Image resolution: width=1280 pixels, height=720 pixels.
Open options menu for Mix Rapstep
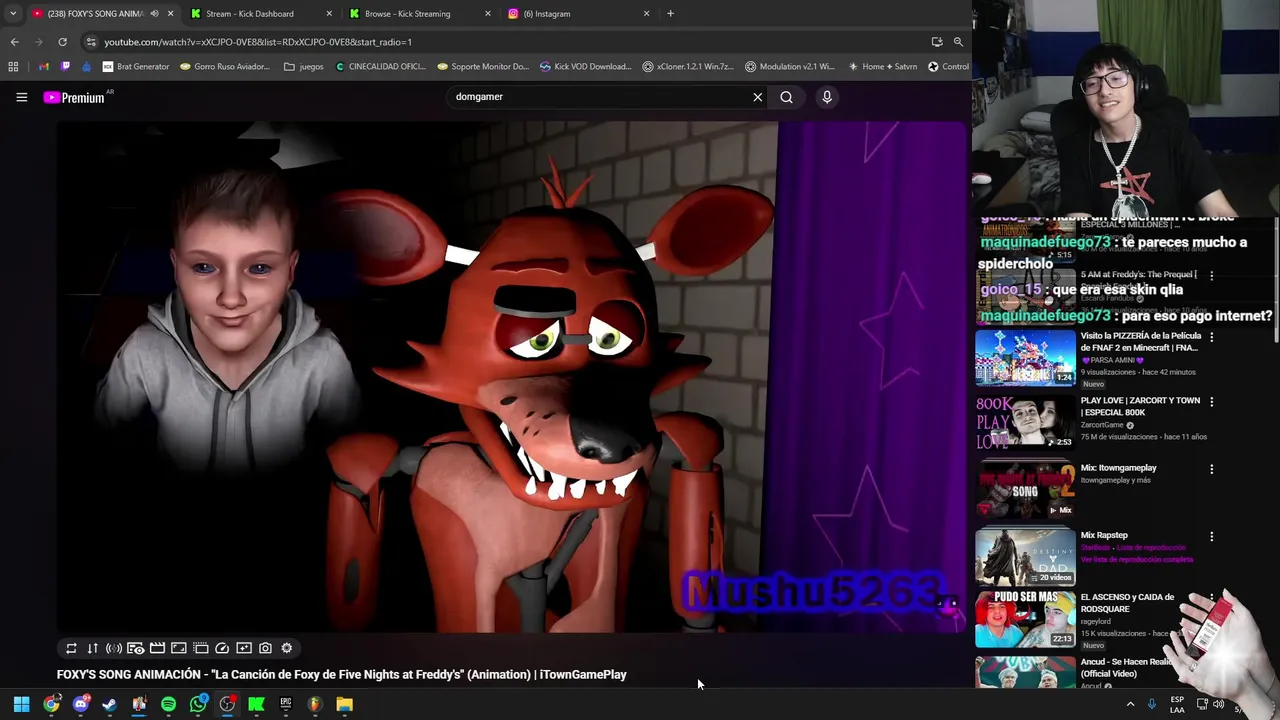click(x=1211, y=537)
